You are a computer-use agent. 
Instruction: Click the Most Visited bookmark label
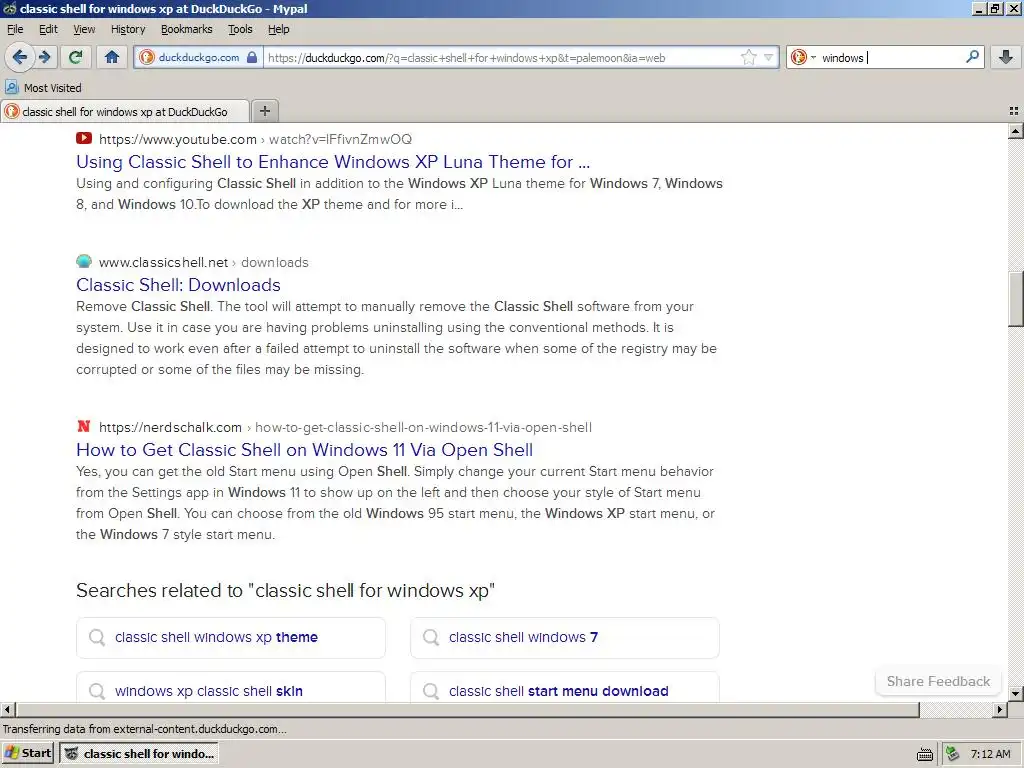(x=52, y=88)
